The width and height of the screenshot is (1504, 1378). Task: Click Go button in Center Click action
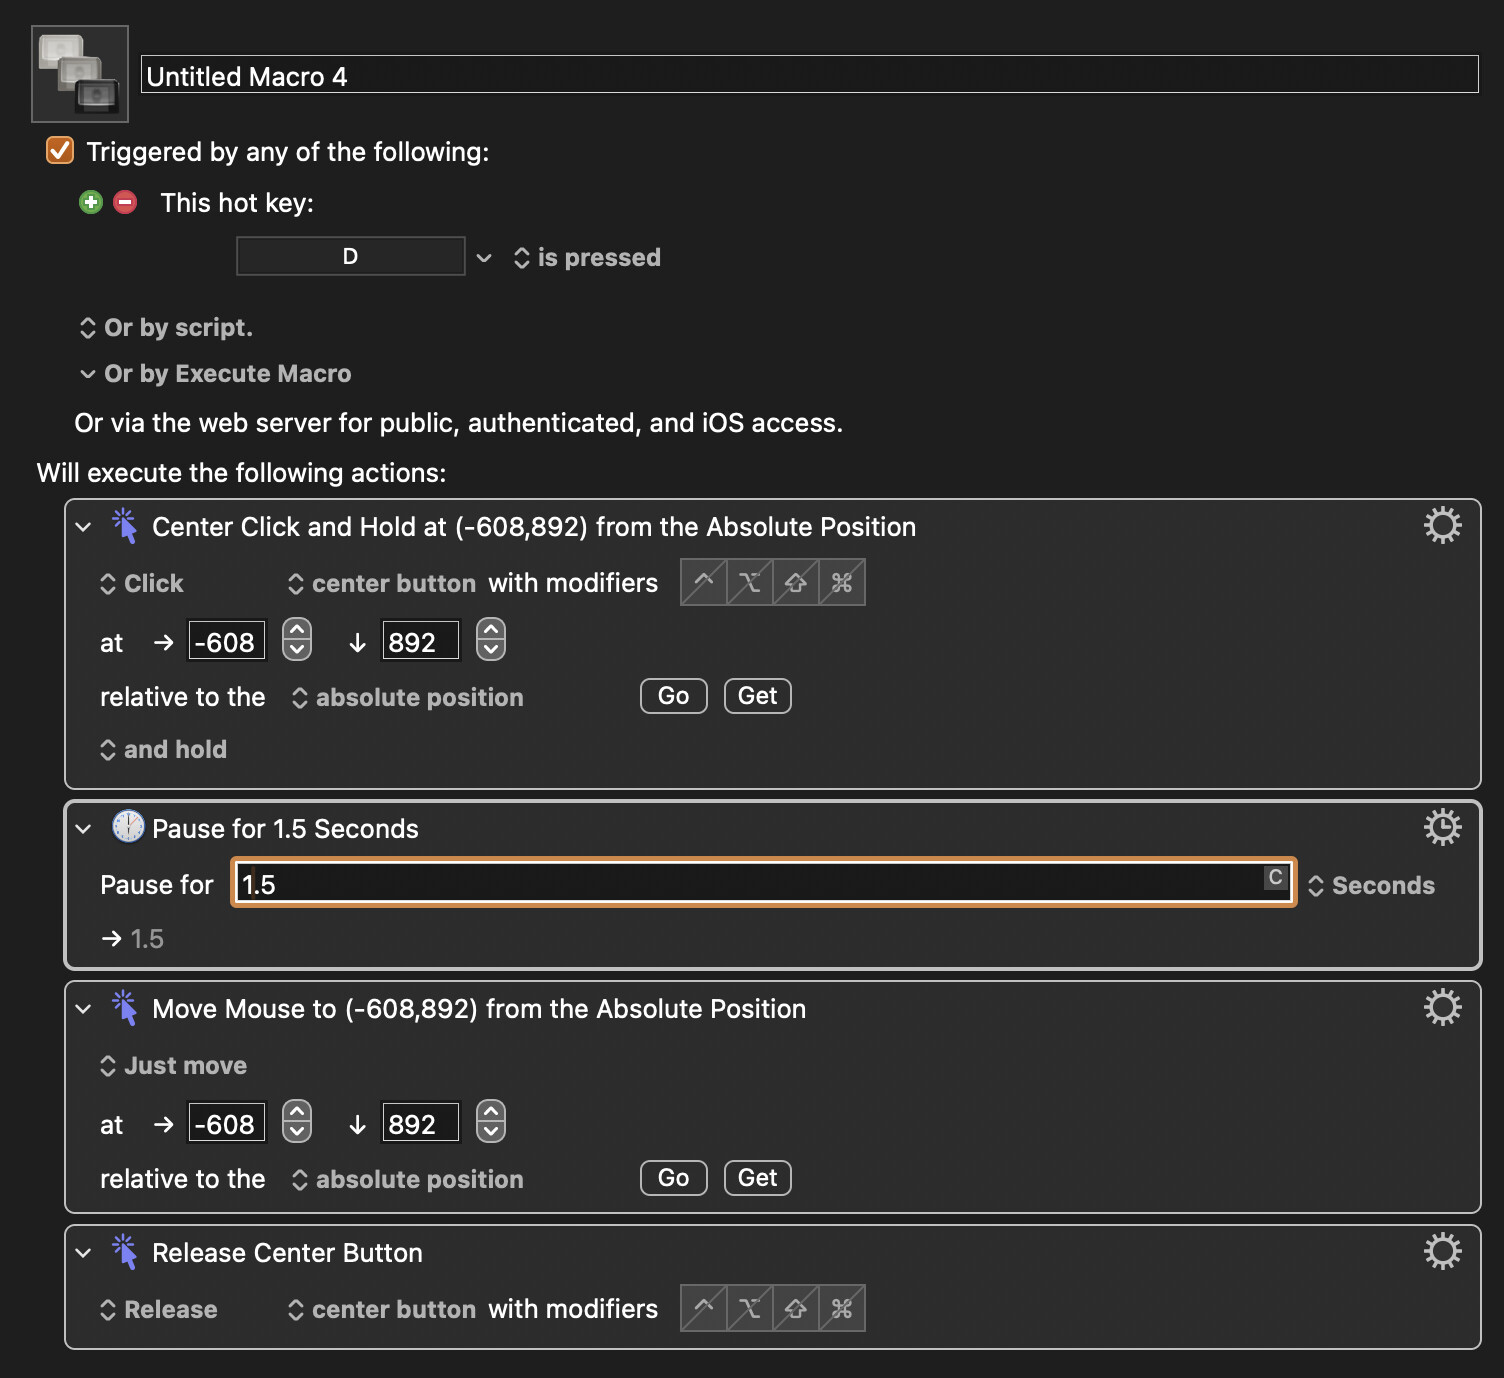click(673, 696)
